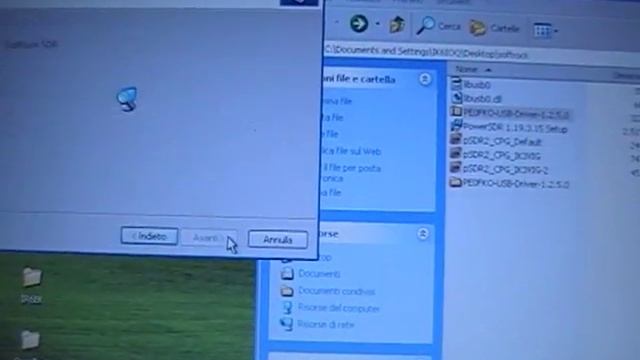This screenshot has width=640, height=360.
Task: Select the pSDR2_CPG_IK3VIG file icon
Action: coord(456,153)
